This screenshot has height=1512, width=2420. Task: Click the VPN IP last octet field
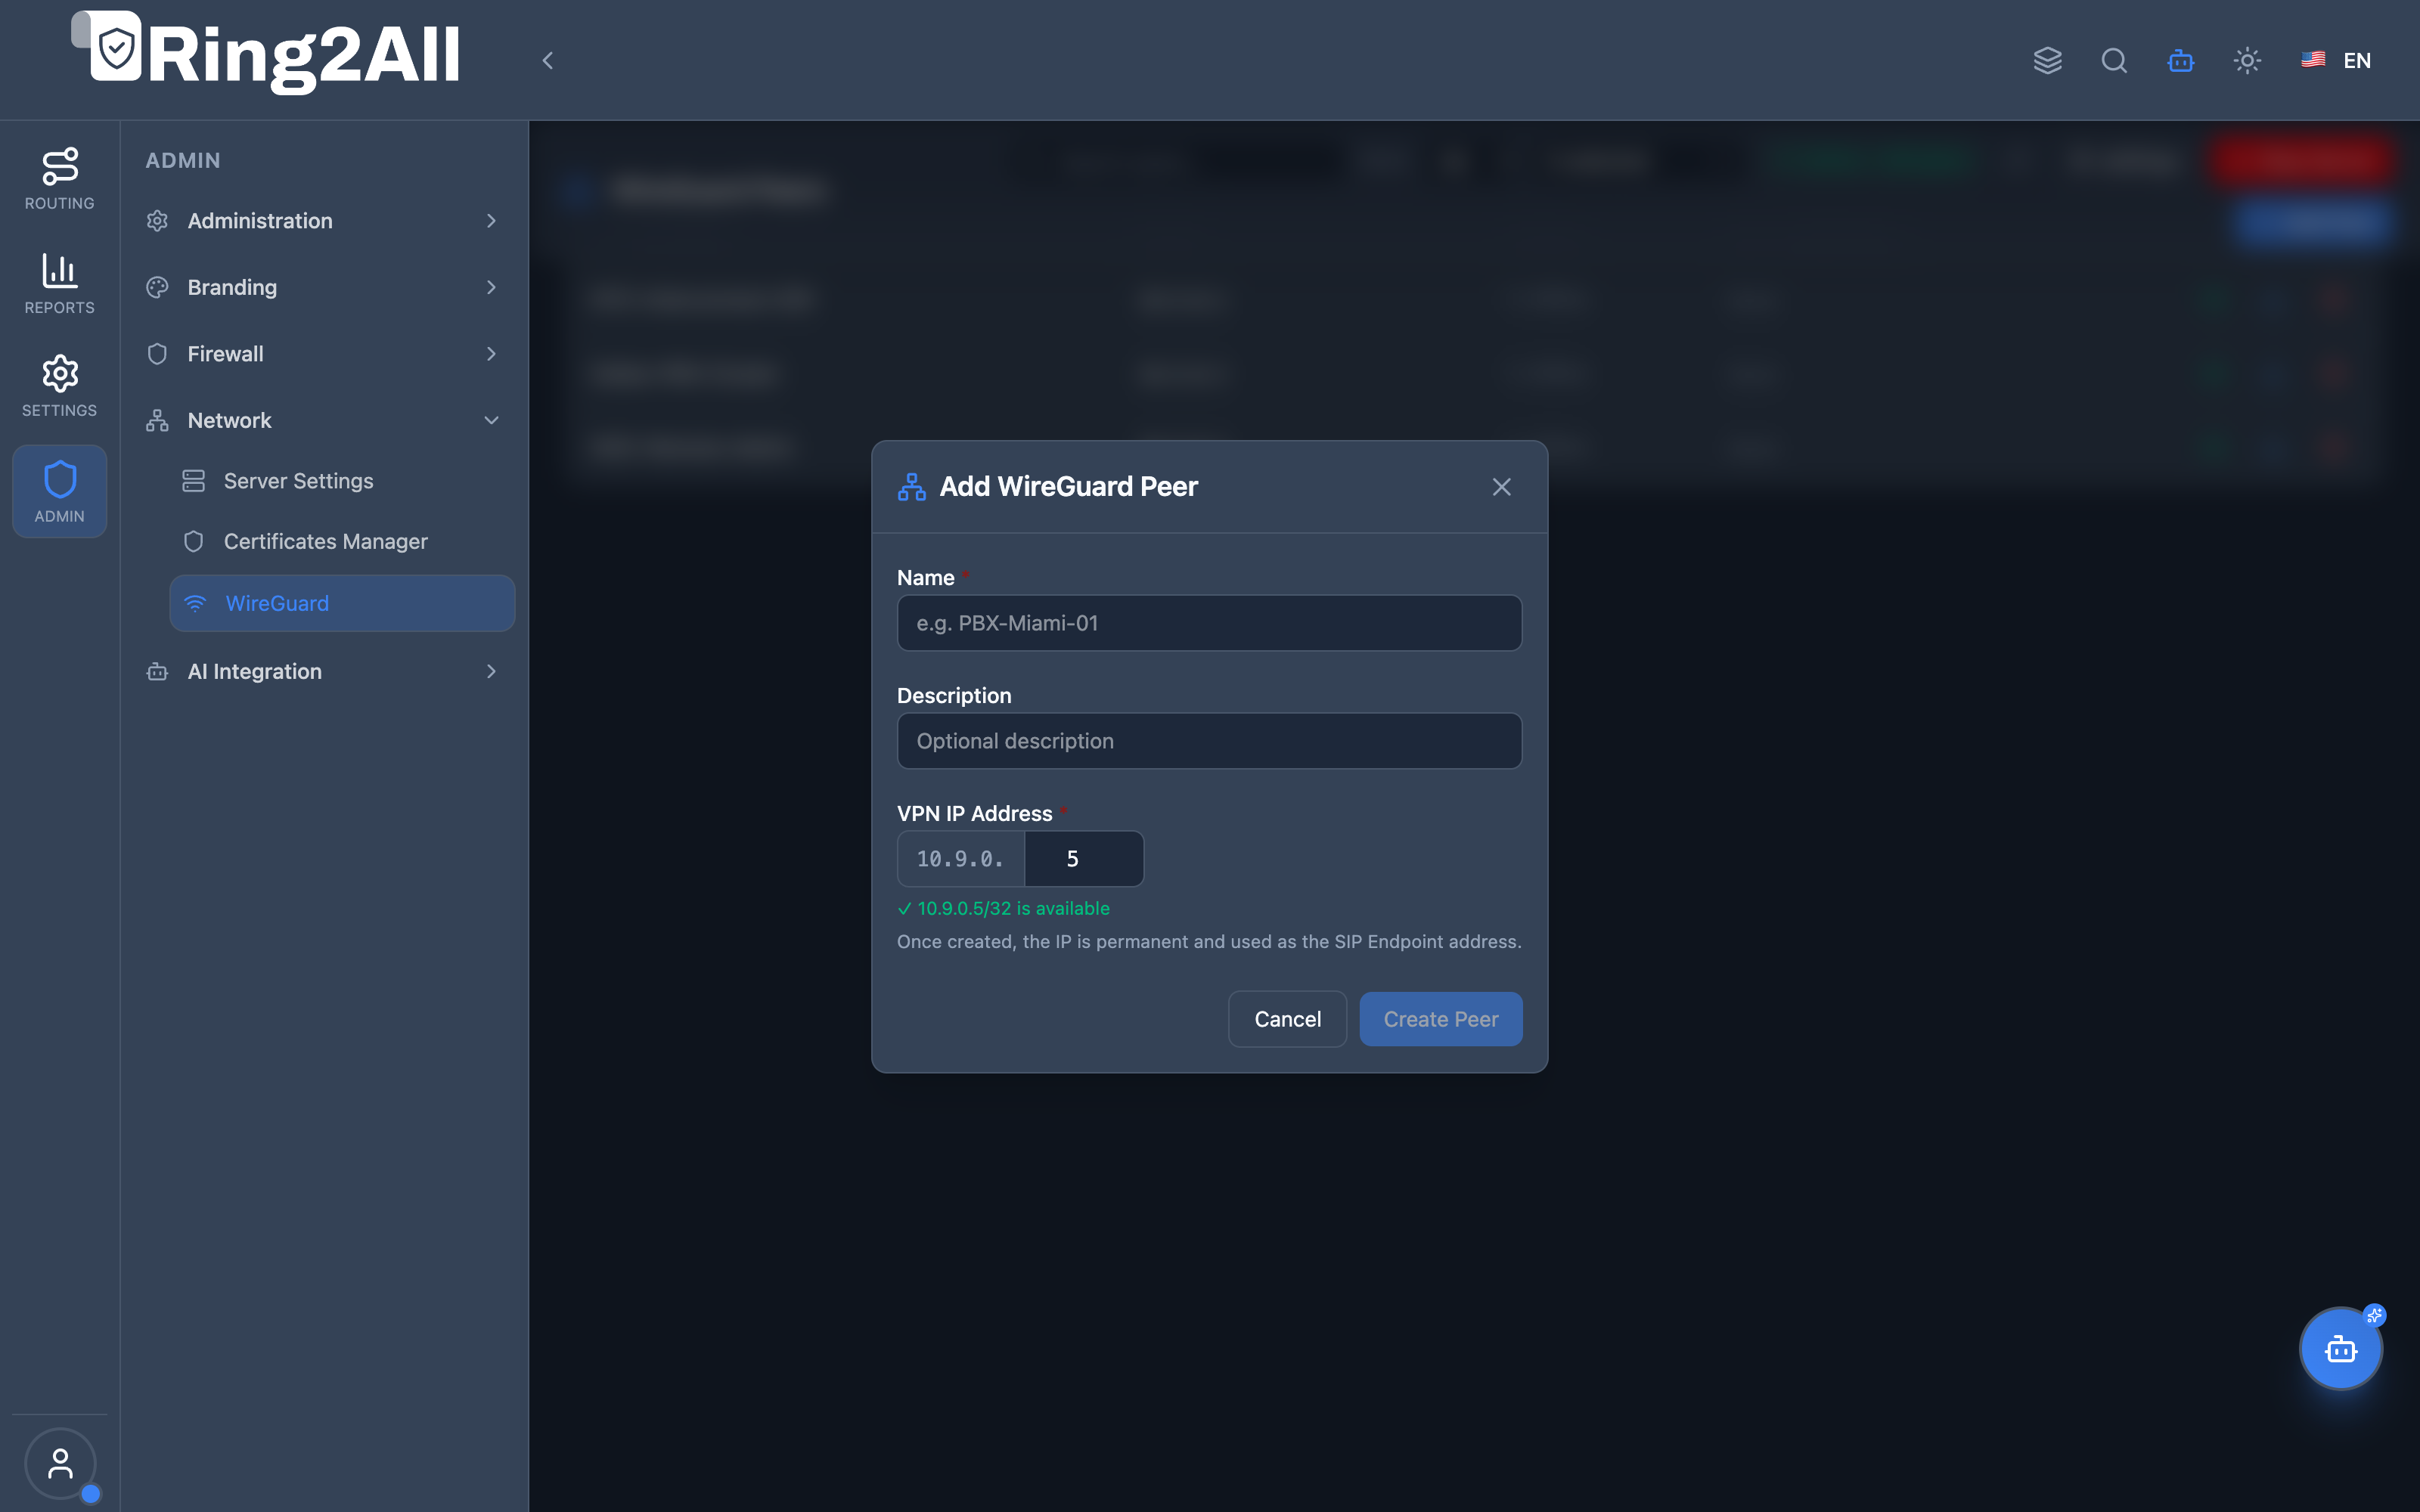(1084, 859)
